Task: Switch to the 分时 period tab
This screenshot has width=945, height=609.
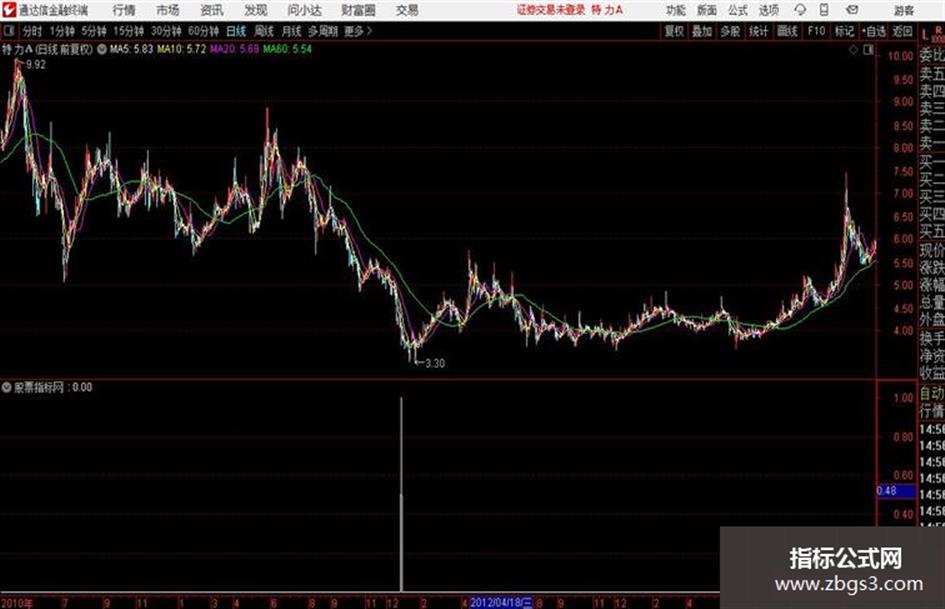Action: [32, 31]
